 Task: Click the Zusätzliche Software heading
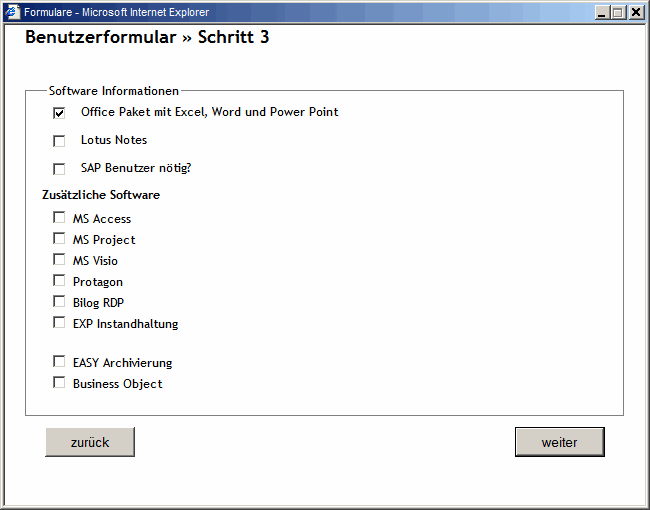(101, 195)
